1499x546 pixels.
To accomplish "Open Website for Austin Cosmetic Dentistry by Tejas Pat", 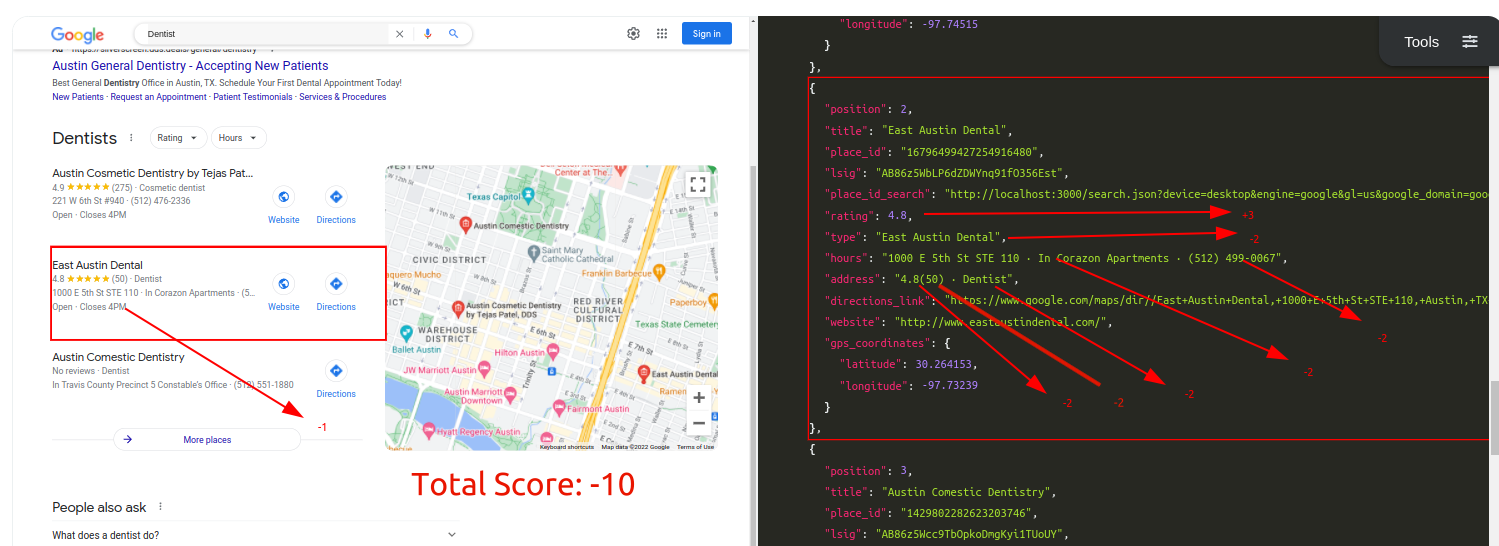I will (x=283, y=206).
